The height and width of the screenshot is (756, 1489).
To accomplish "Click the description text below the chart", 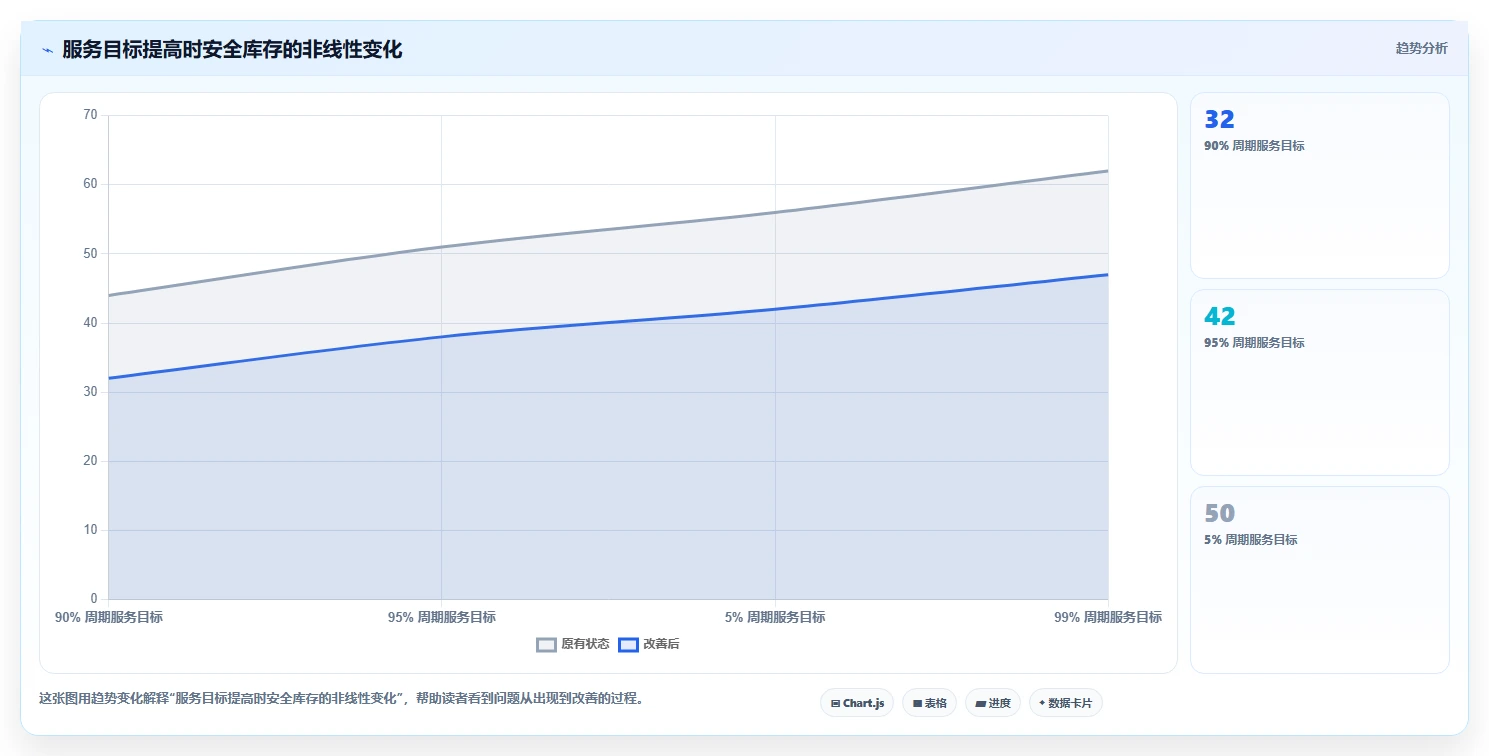I will point(341,698).
